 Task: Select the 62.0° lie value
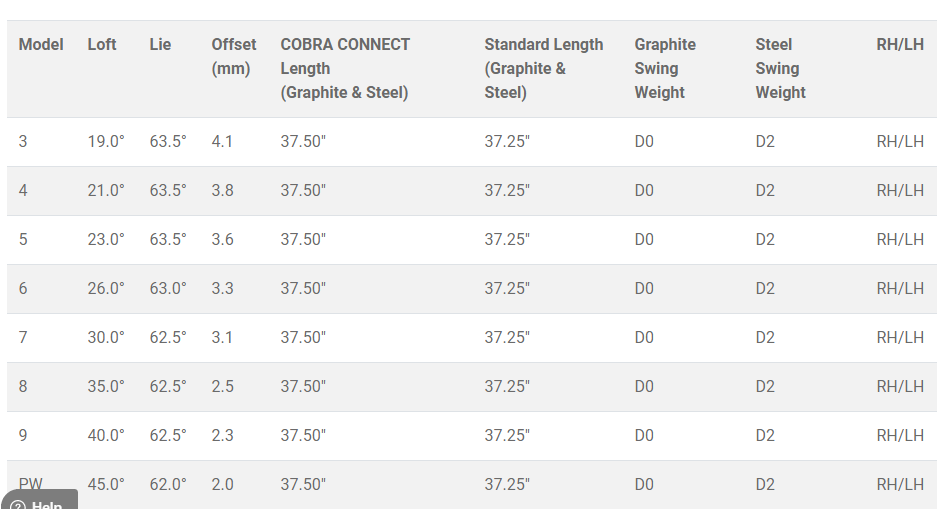click(168, 485)
